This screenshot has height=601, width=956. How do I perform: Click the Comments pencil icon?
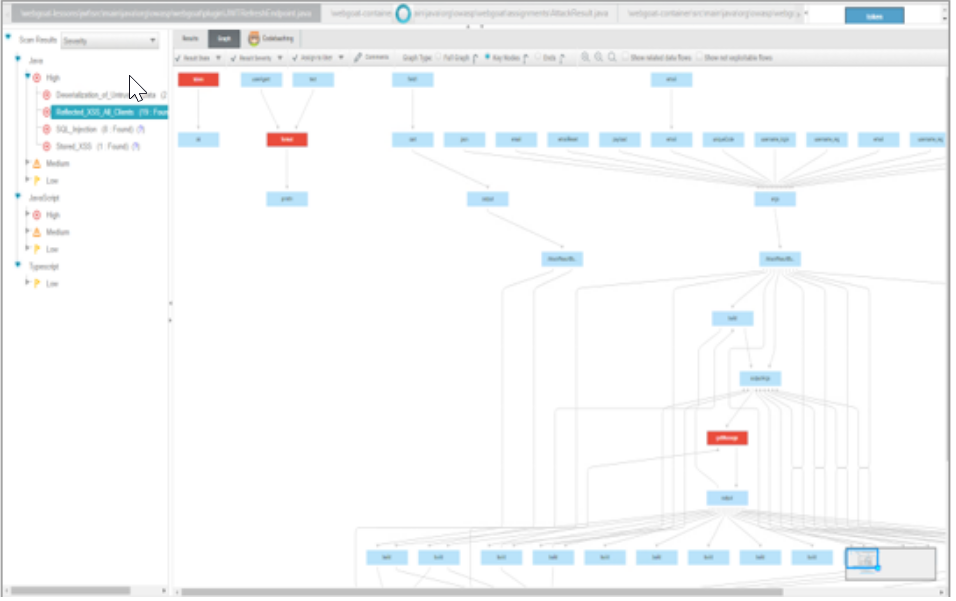pyautogui.click(x=357, y=58)
